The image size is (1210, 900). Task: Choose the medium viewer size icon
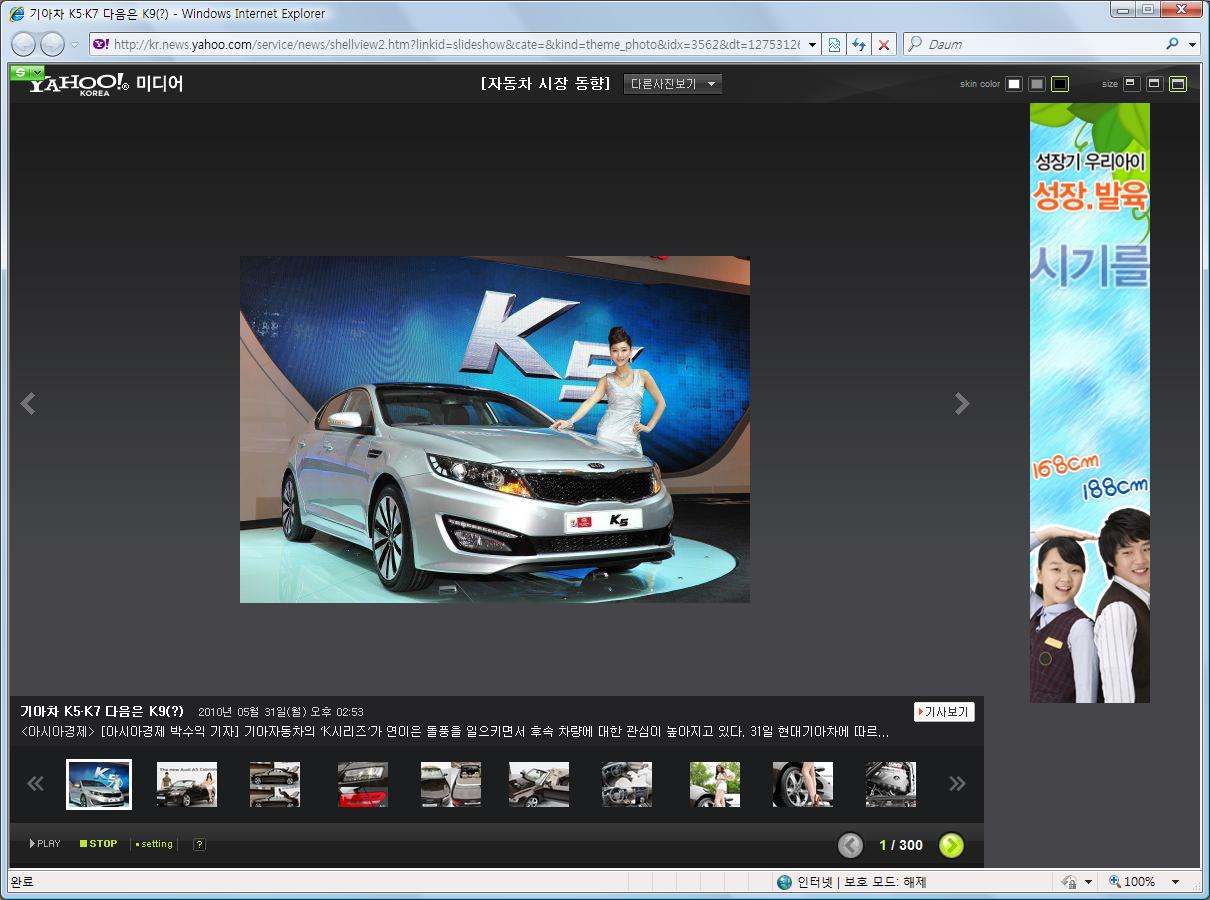[1154, 84]
